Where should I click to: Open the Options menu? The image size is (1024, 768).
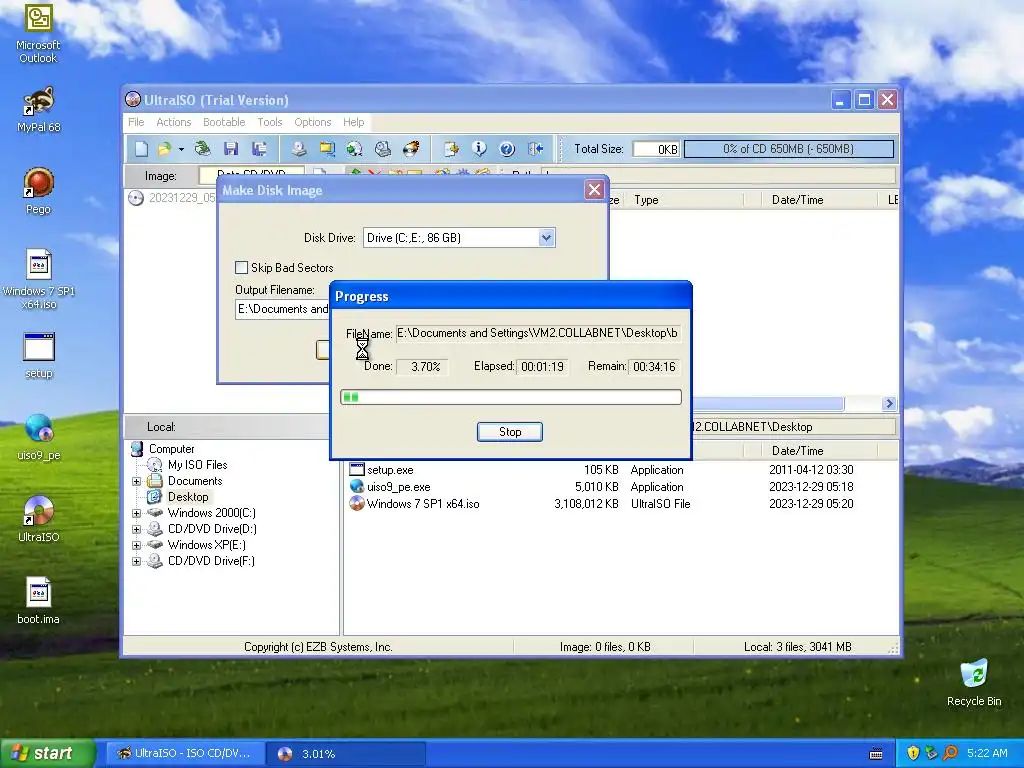tap(313, 122)
